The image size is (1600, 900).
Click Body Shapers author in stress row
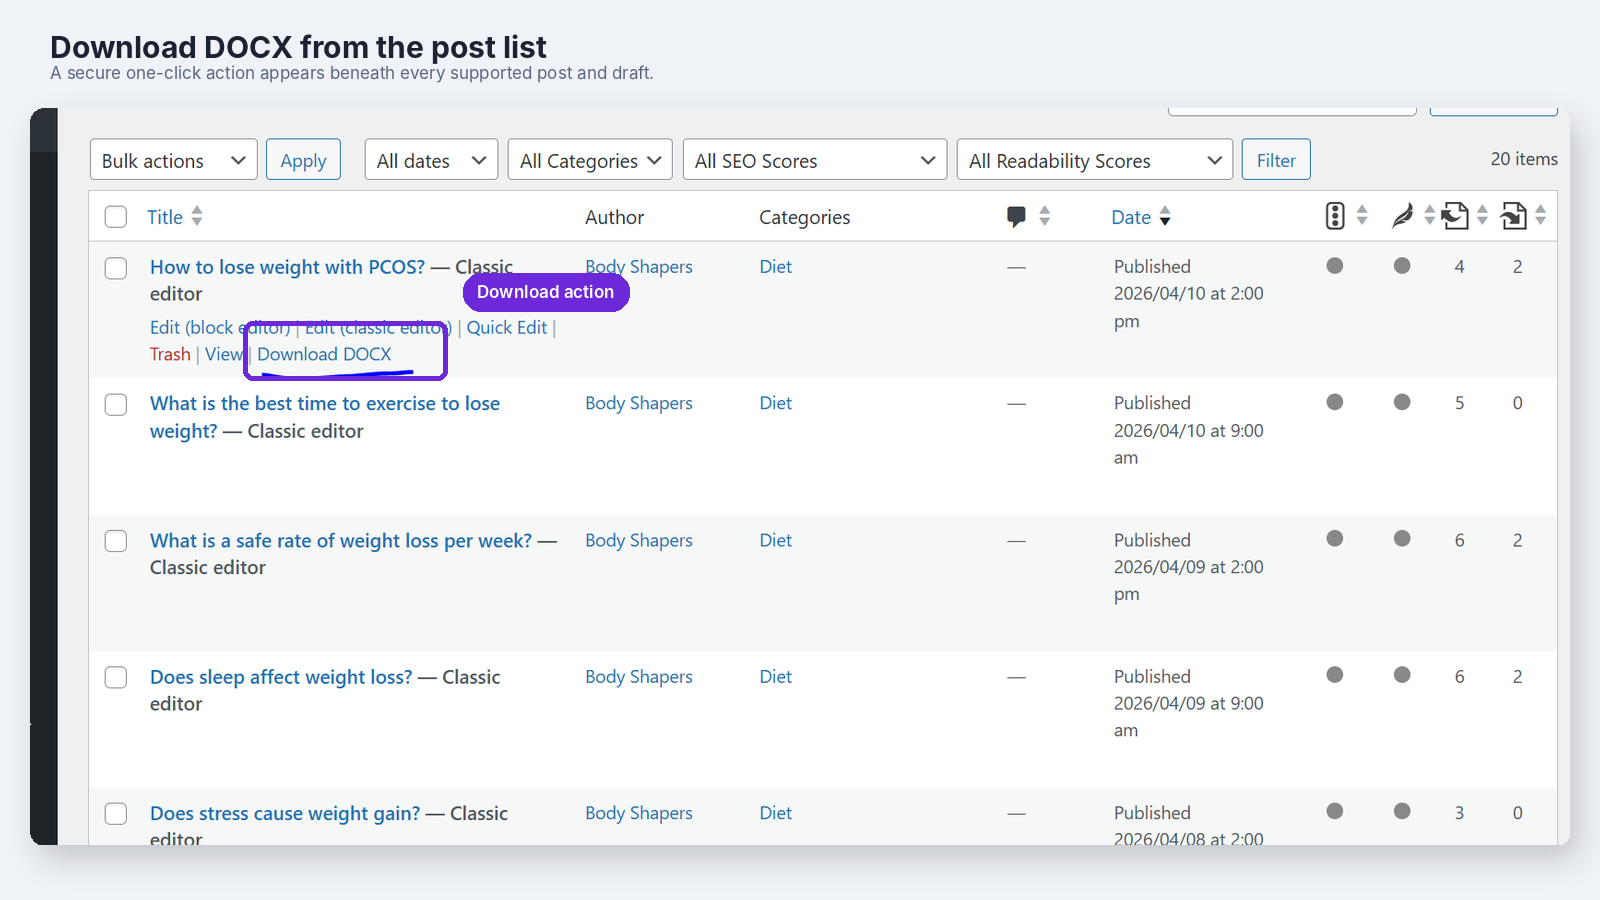[x=639, y=813]
